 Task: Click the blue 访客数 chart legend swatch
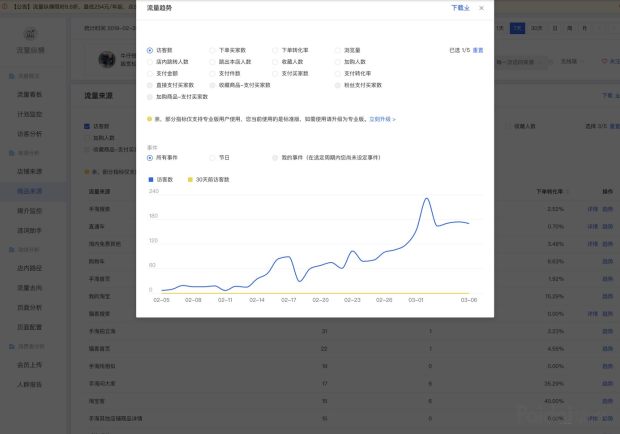point(151,179)
